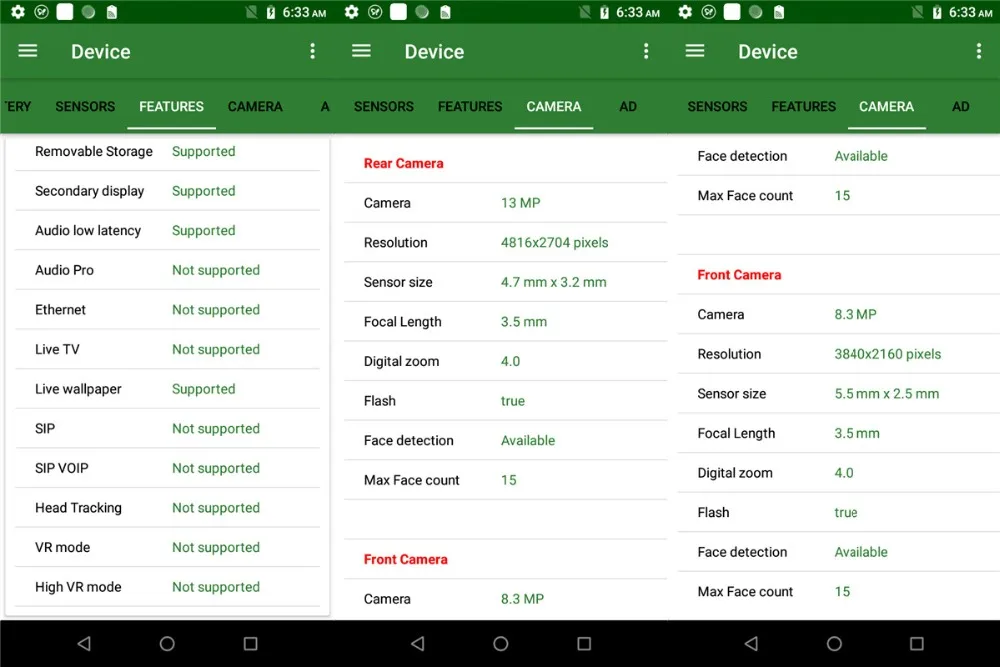Open overflow menu on the Rear Camera screen
Screen dimensions: 1000x667
point(646,51)
